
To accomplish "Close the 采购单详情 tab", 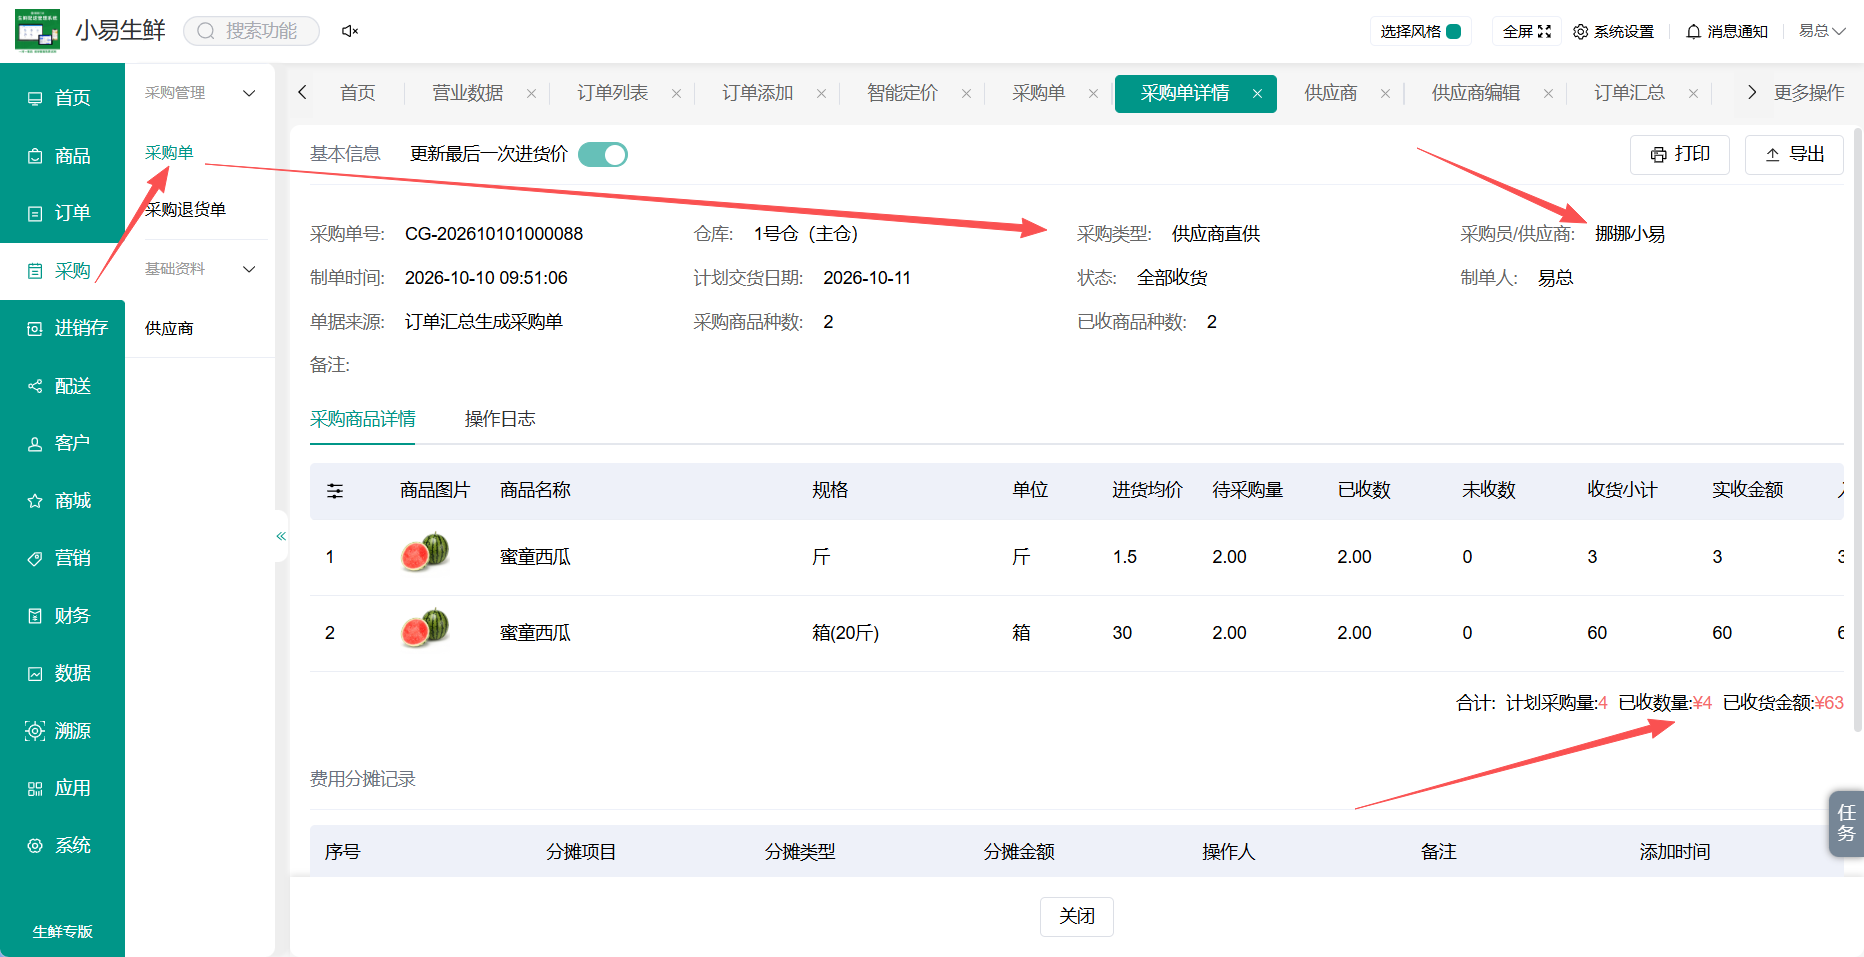I will click(x=1257, y=94).
